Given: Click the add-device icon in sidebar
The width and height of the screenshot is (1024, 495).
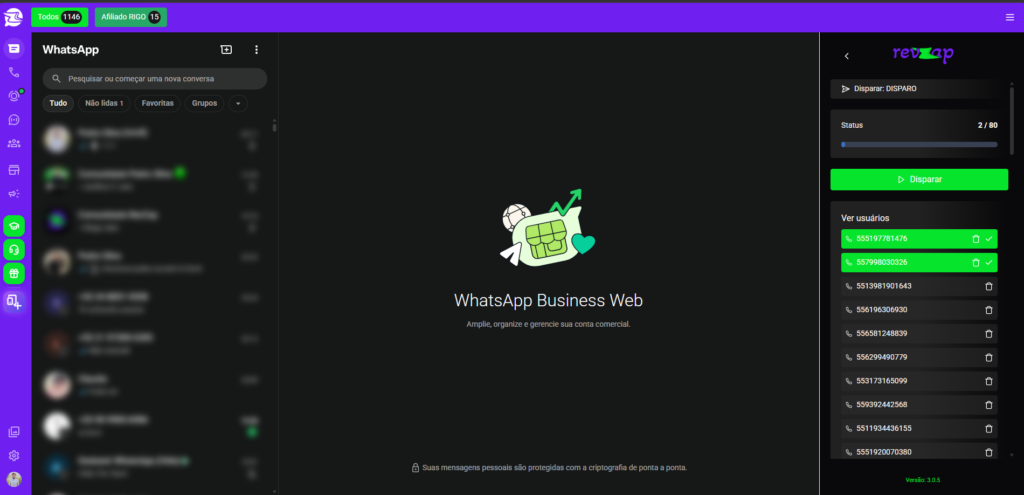Looking at the screenshot, I should pyautogui.click(x=14, y=301).
